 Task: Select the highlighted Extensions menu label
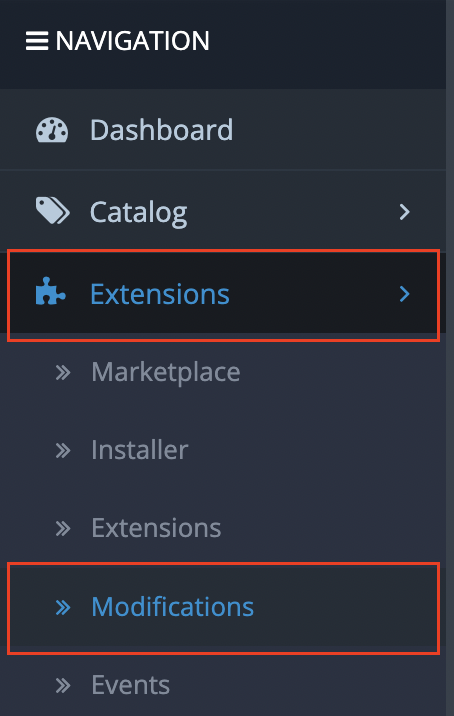point(160,294)
